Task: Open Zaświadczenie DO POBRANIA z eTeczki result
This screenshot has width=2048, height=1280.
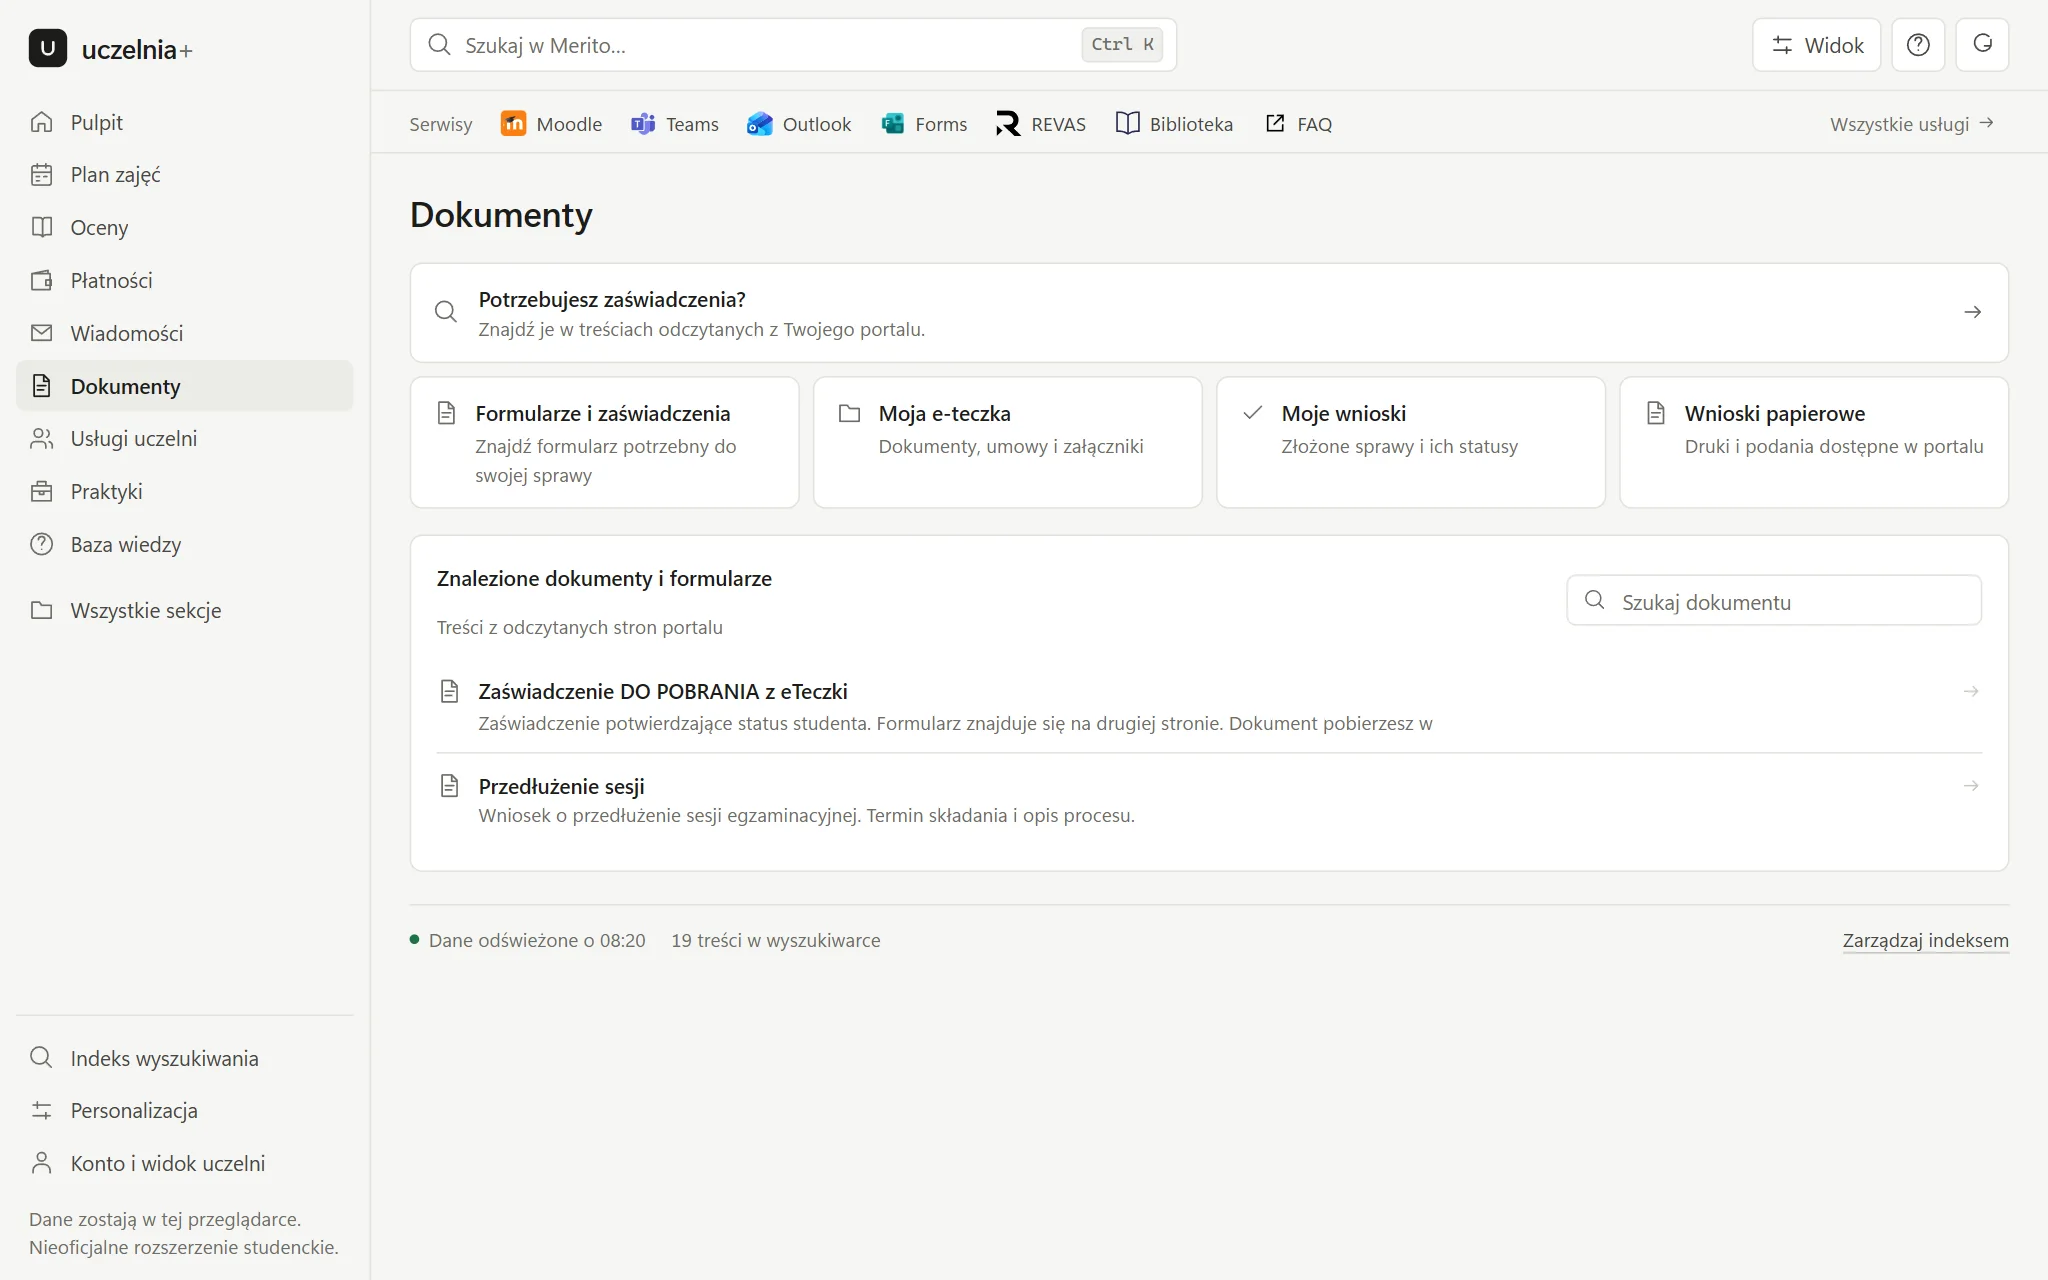Action: [x=1209, y=706]
